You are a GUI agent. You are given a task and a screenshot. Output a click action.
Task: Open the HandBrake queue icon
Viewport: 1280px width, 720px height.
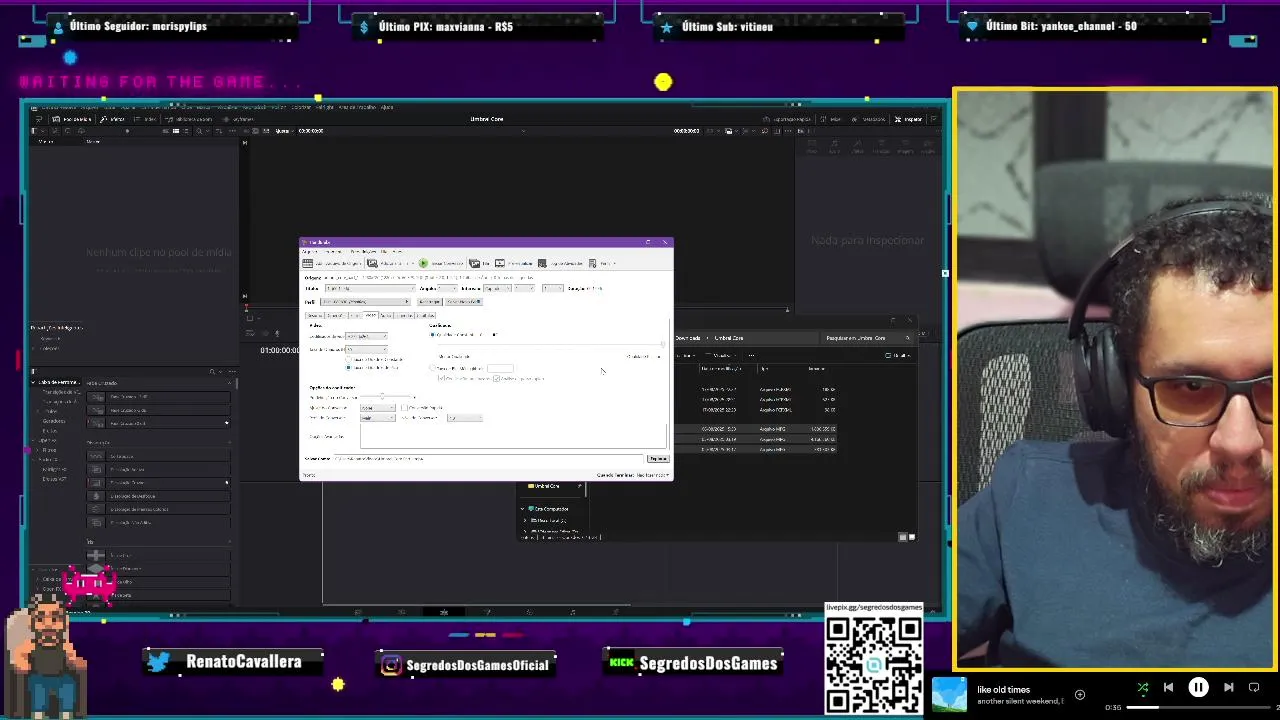pyautogui.click(x=474, y=263)
